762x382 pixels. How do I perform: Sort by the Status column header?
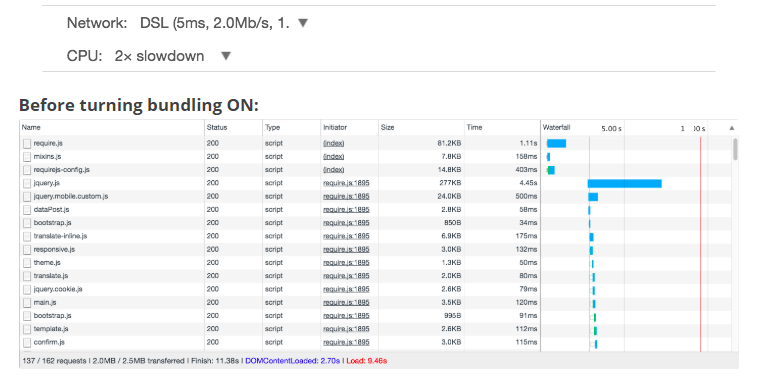tap(217, 127)
